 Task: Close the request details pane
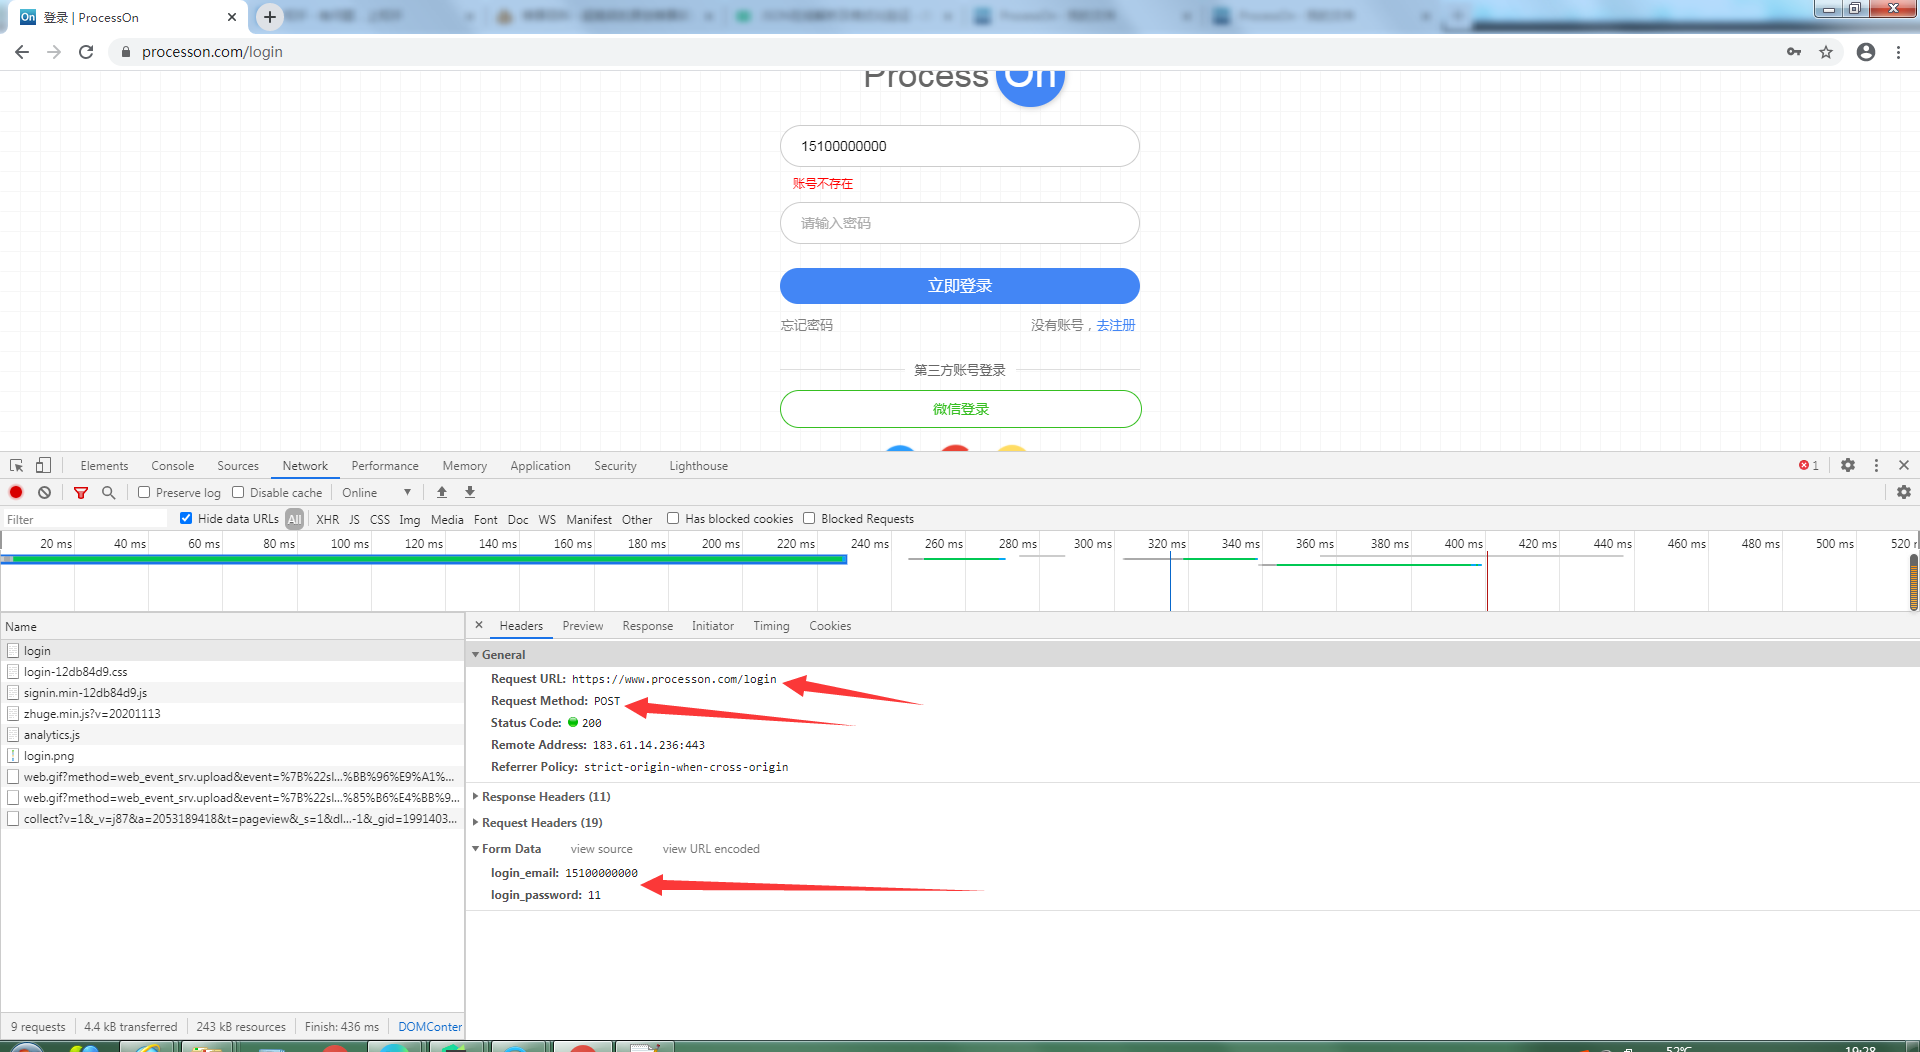479,625
